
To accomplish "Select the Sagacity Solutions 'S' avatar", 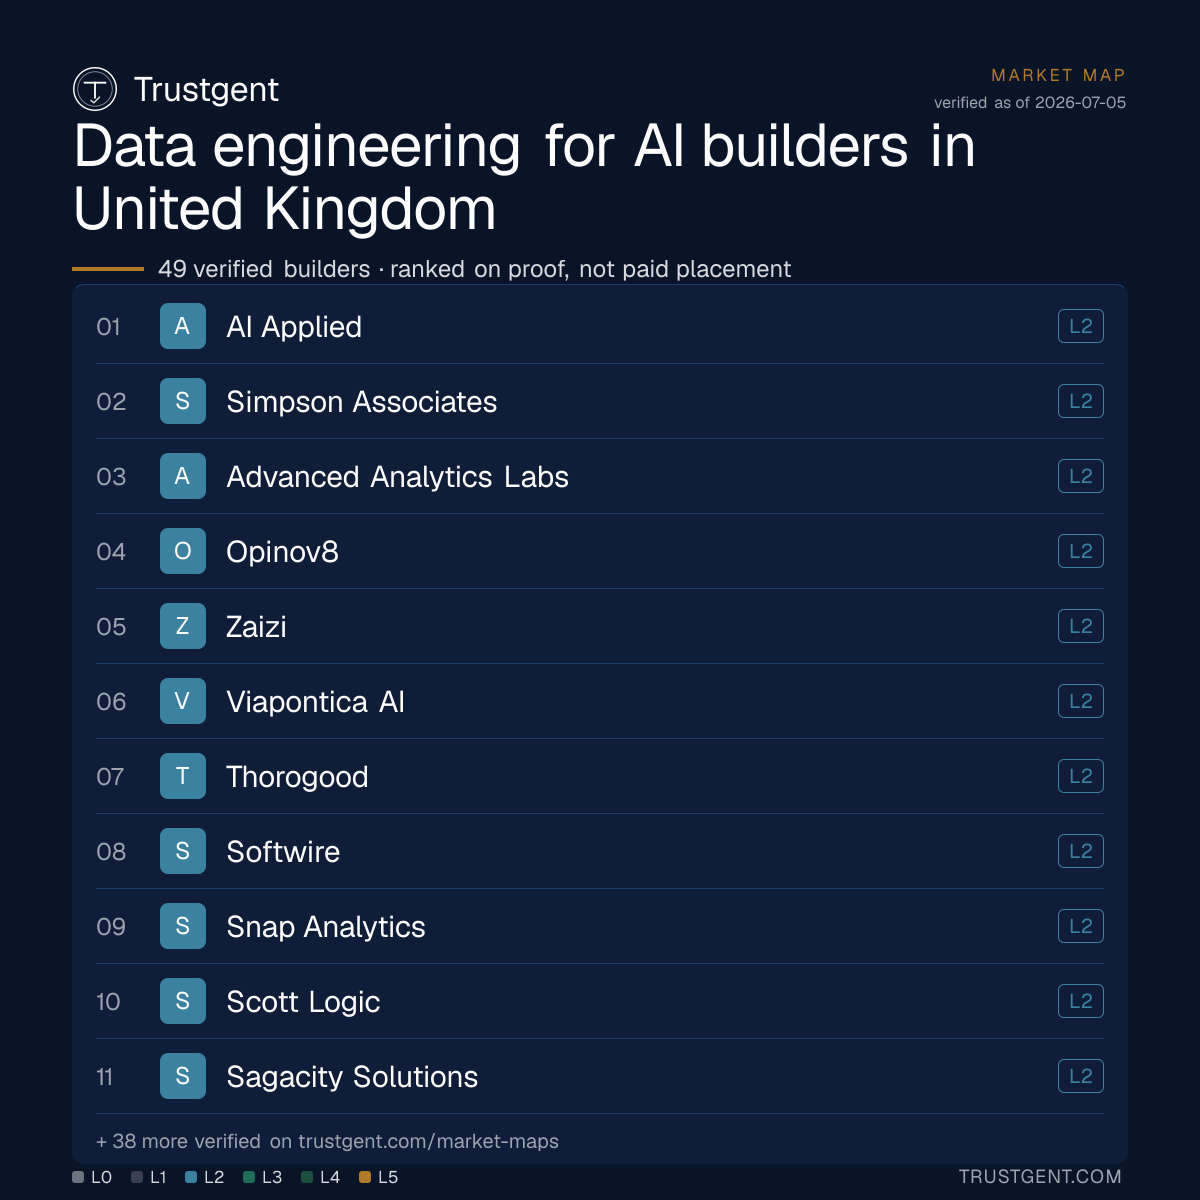I will pos(183,1076).
